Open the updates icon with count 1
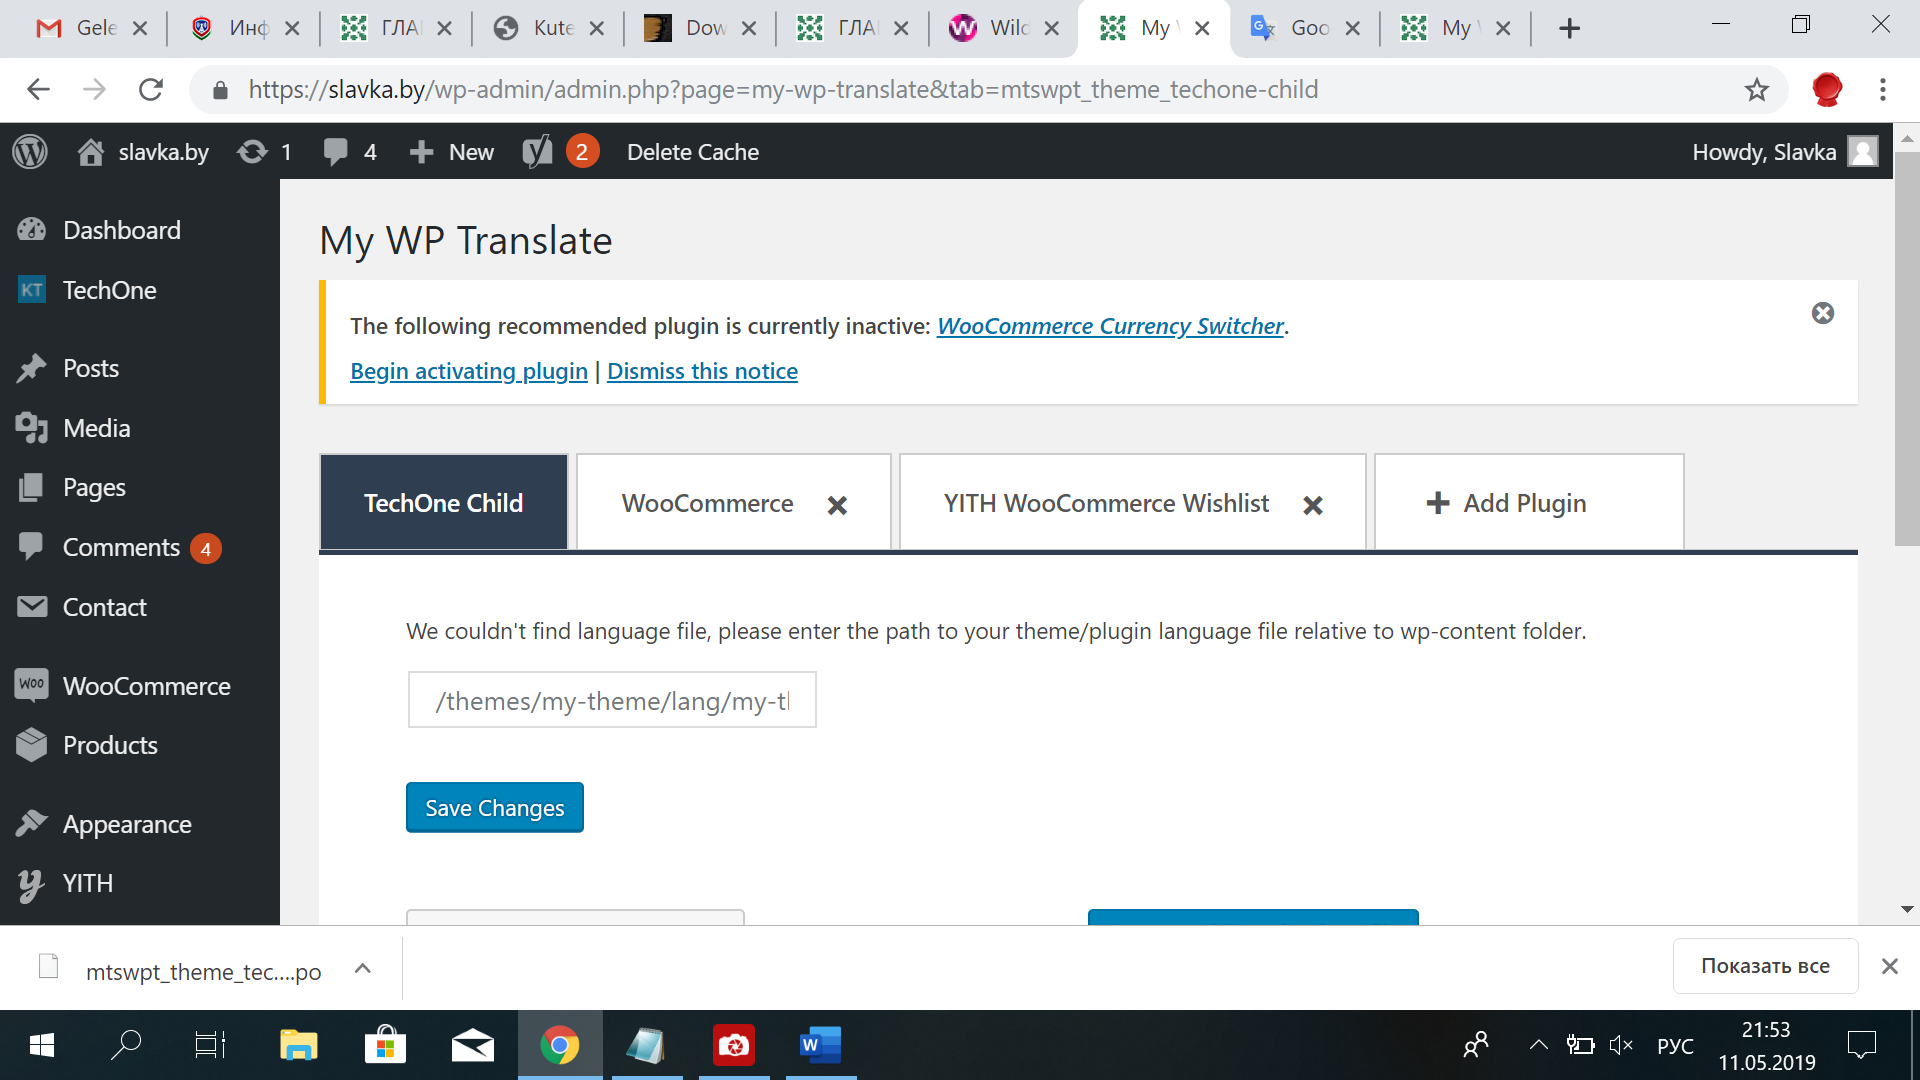Viewport: 1920px width, 1080px height. (x=264, y=152)
